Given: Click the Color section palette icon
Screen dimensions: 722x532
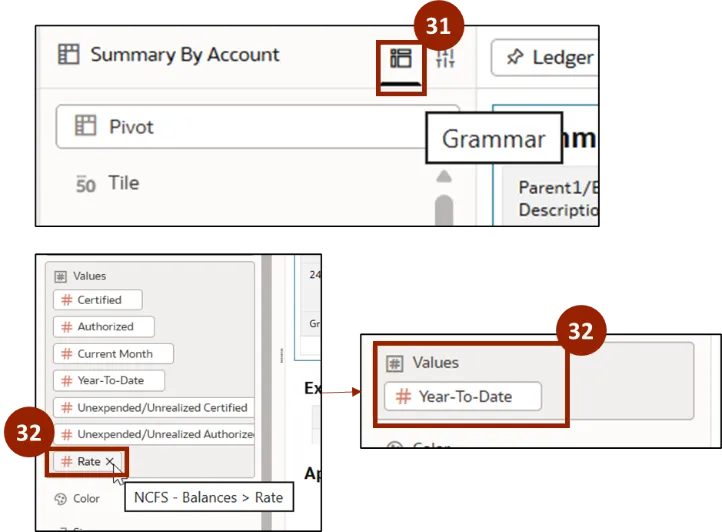Looking at the screenshot, I should point(60,499).
